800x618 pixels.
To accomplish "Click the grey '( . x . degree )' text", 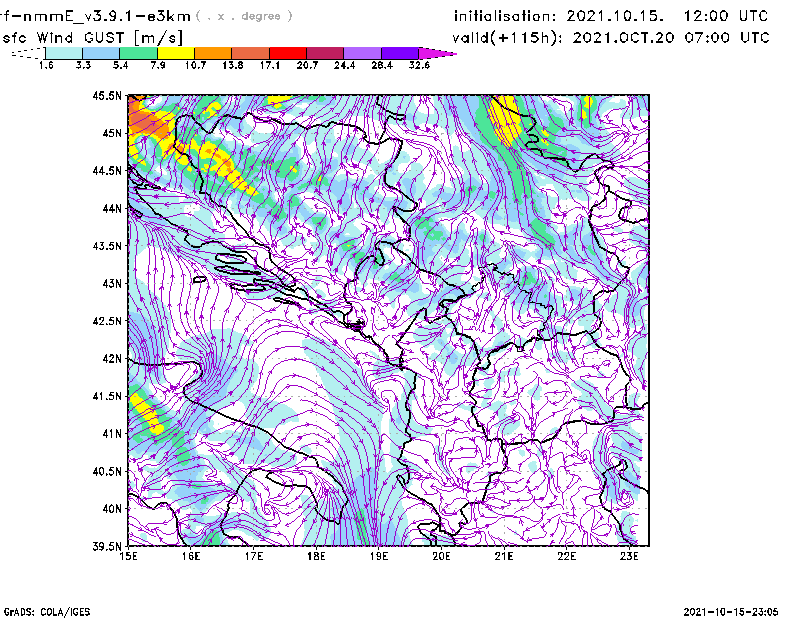I will point(245,16).
